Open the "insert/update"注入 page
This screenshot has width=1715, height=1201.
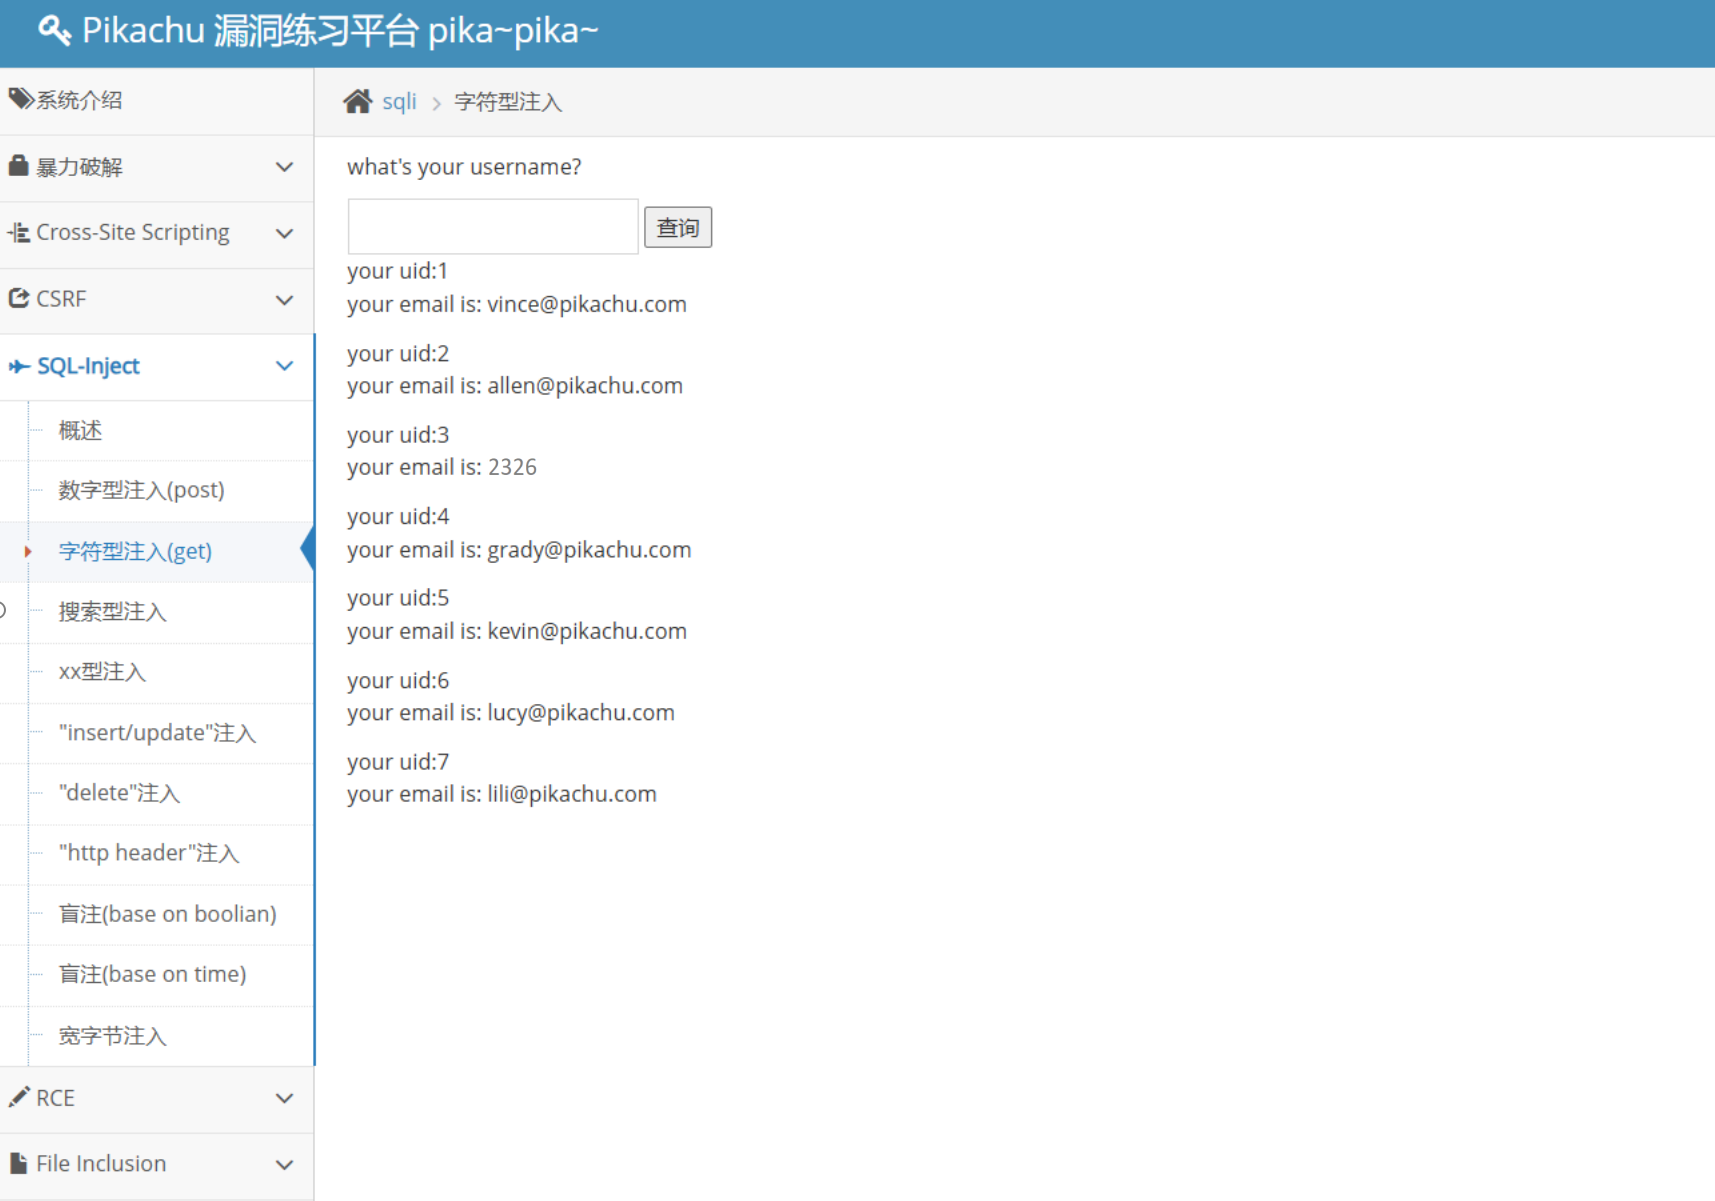pos(157,733)
